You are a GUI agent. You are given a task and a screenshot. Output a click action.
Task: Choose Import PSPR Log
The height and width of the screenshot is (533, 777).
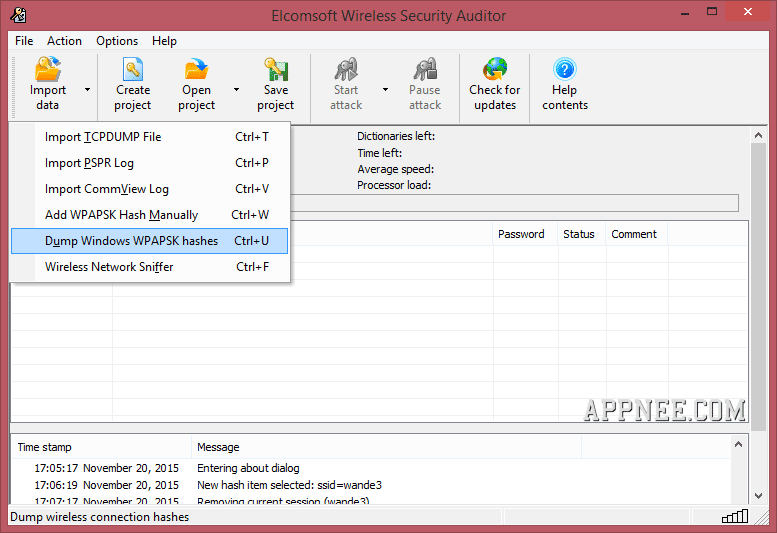pos(150,163)
